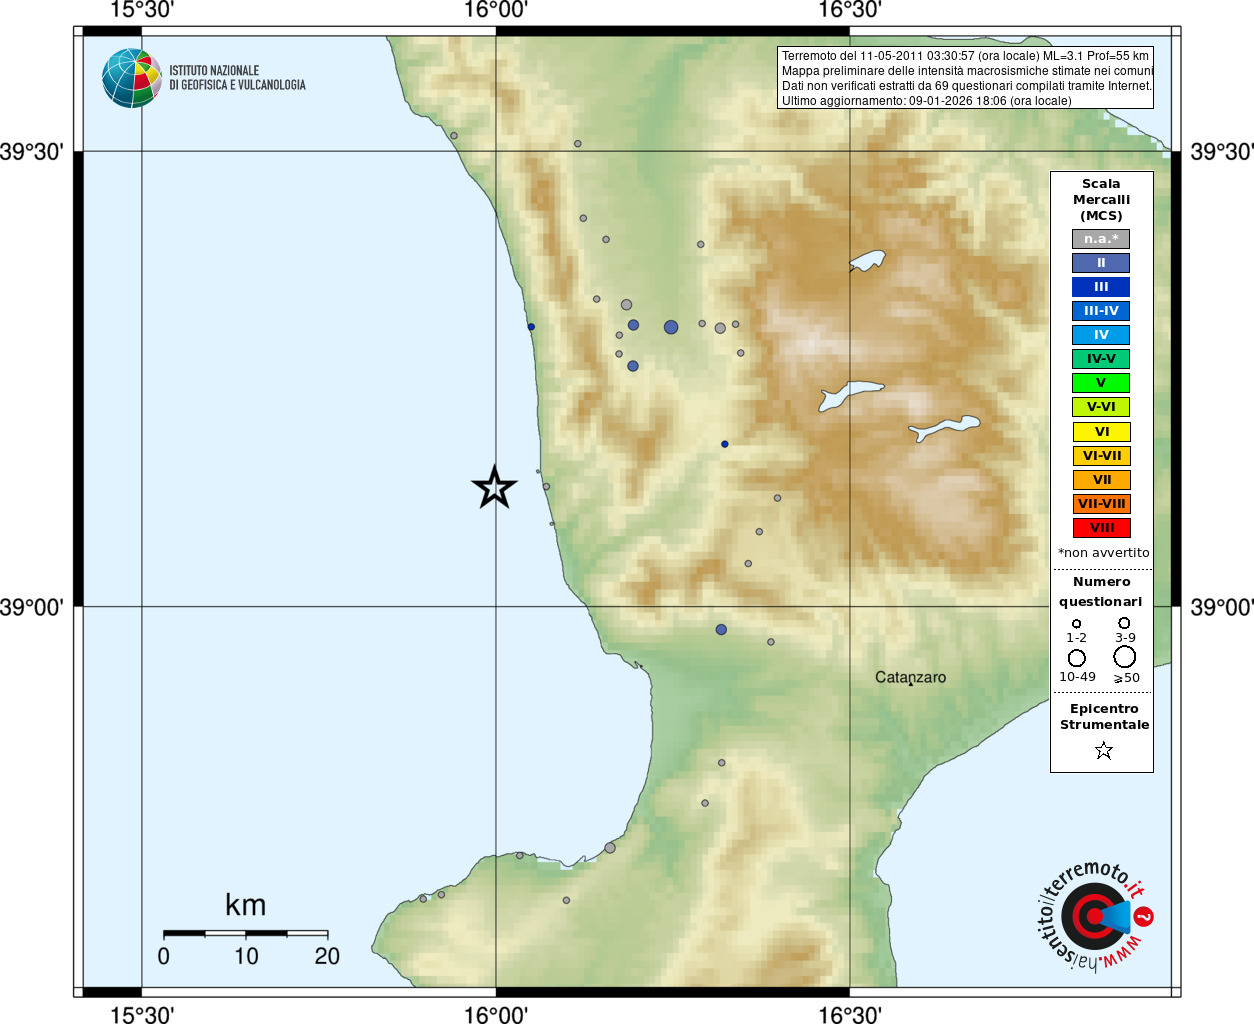1254x1024 pixels.
Task: Pick the III-IV intensity legend swatch
Action: (x=1101, y=311)
